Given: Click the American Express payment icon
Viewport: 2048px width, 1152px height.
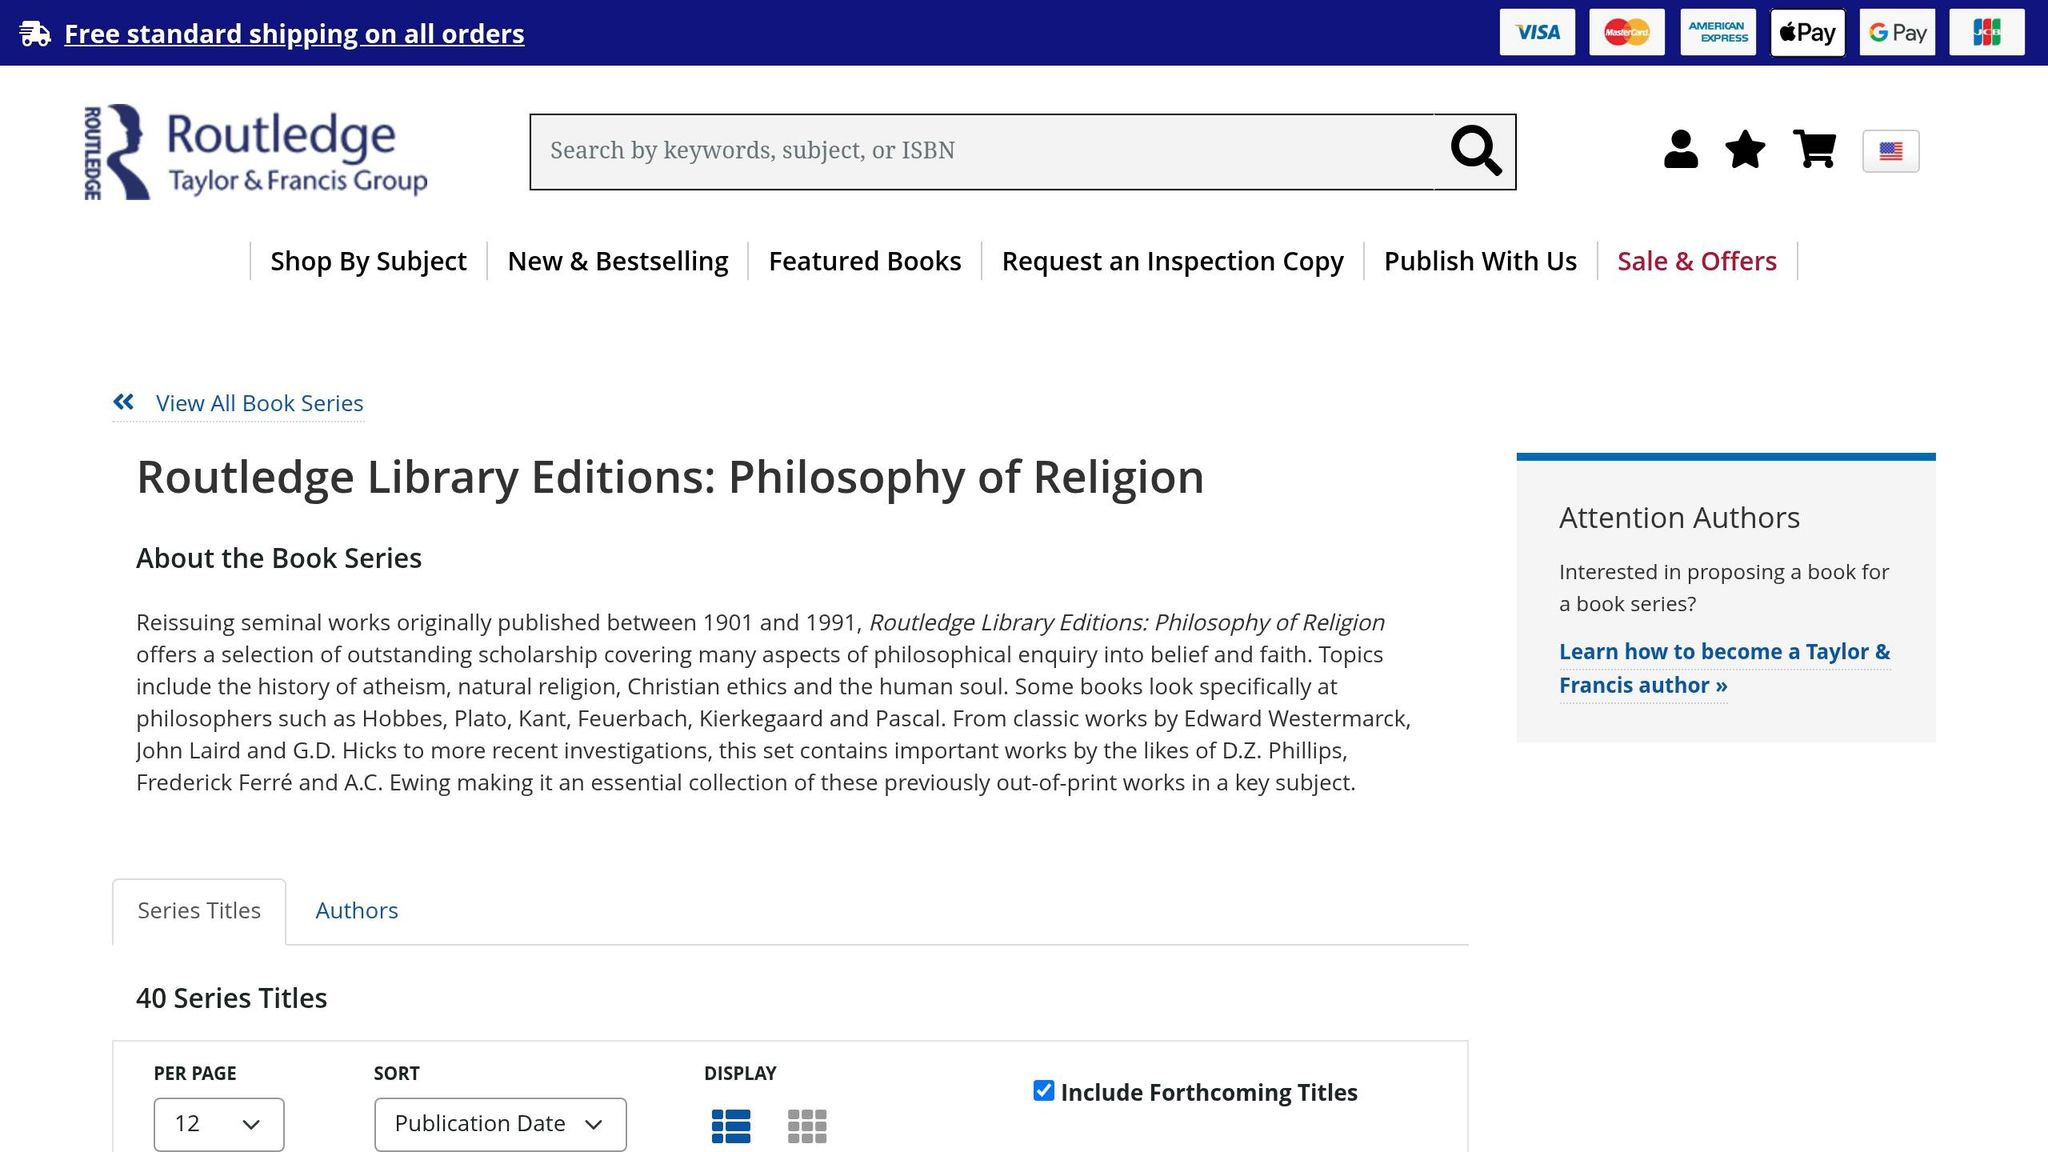Looking at the screenshot, I should pyautogui.click(x=1718, y=33).
